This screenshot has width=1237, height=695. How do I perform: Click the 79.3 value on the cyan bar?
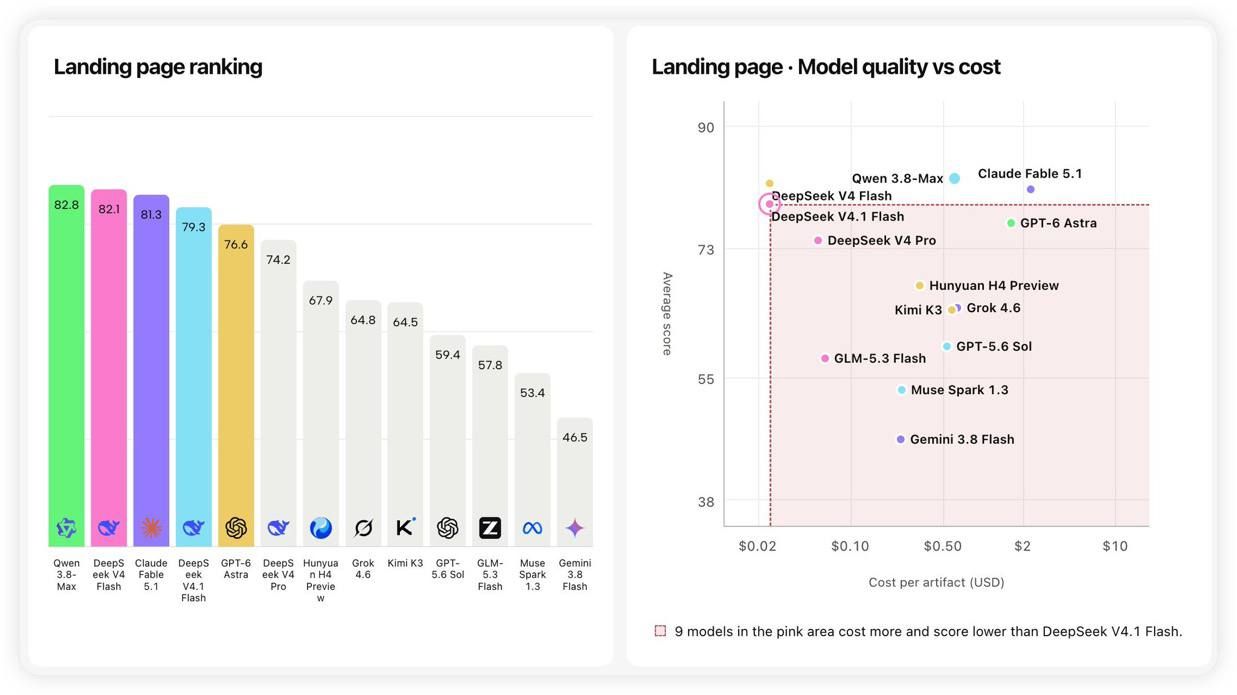(193, 227)
